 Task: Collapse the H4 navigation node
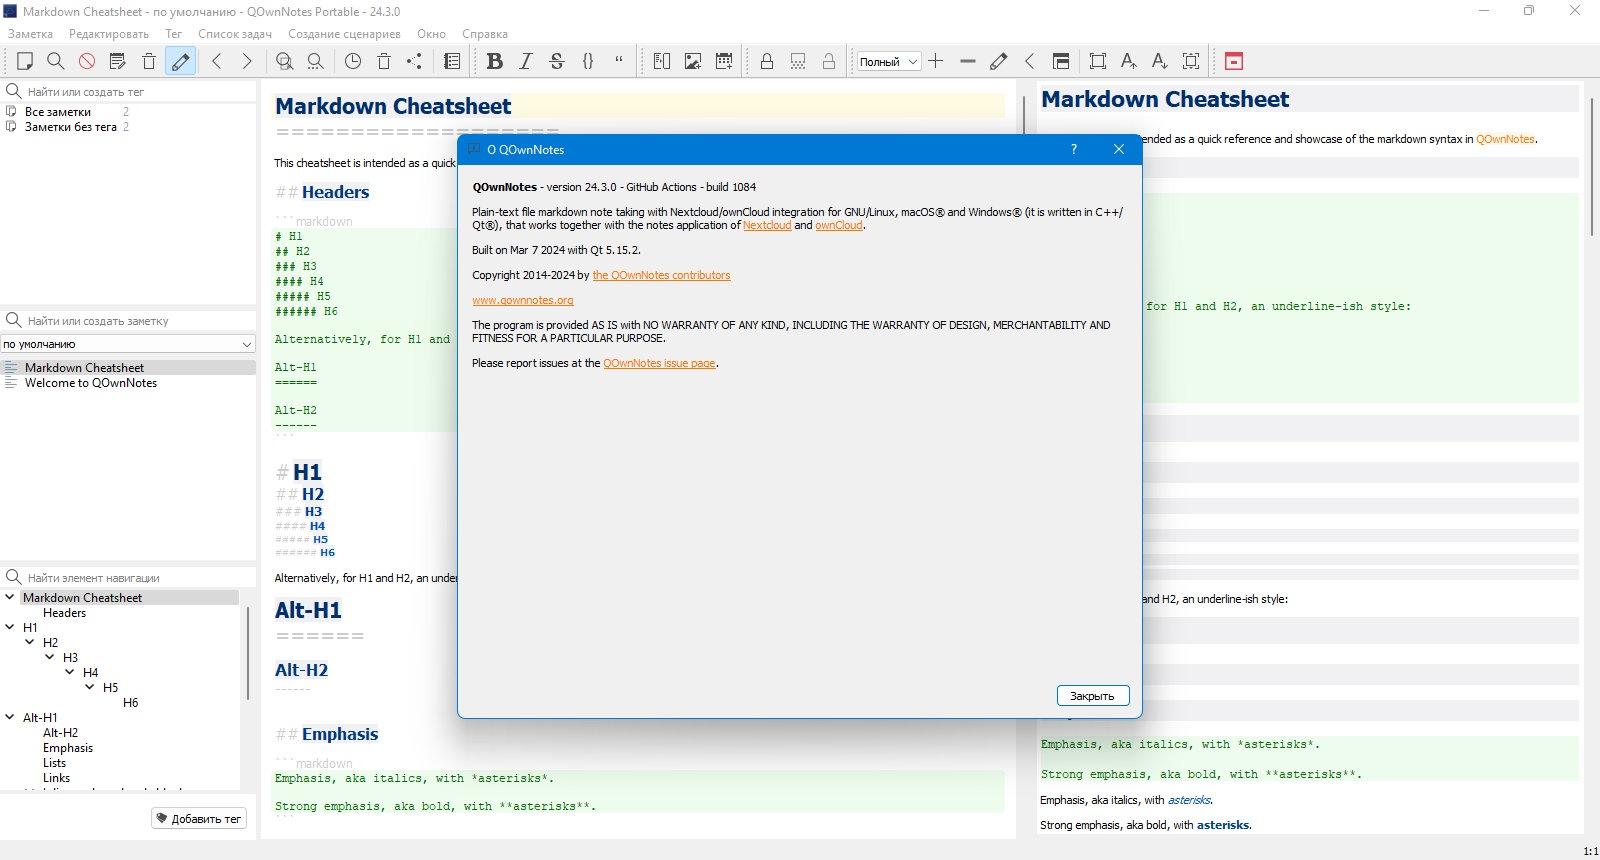tap(70, 672)
